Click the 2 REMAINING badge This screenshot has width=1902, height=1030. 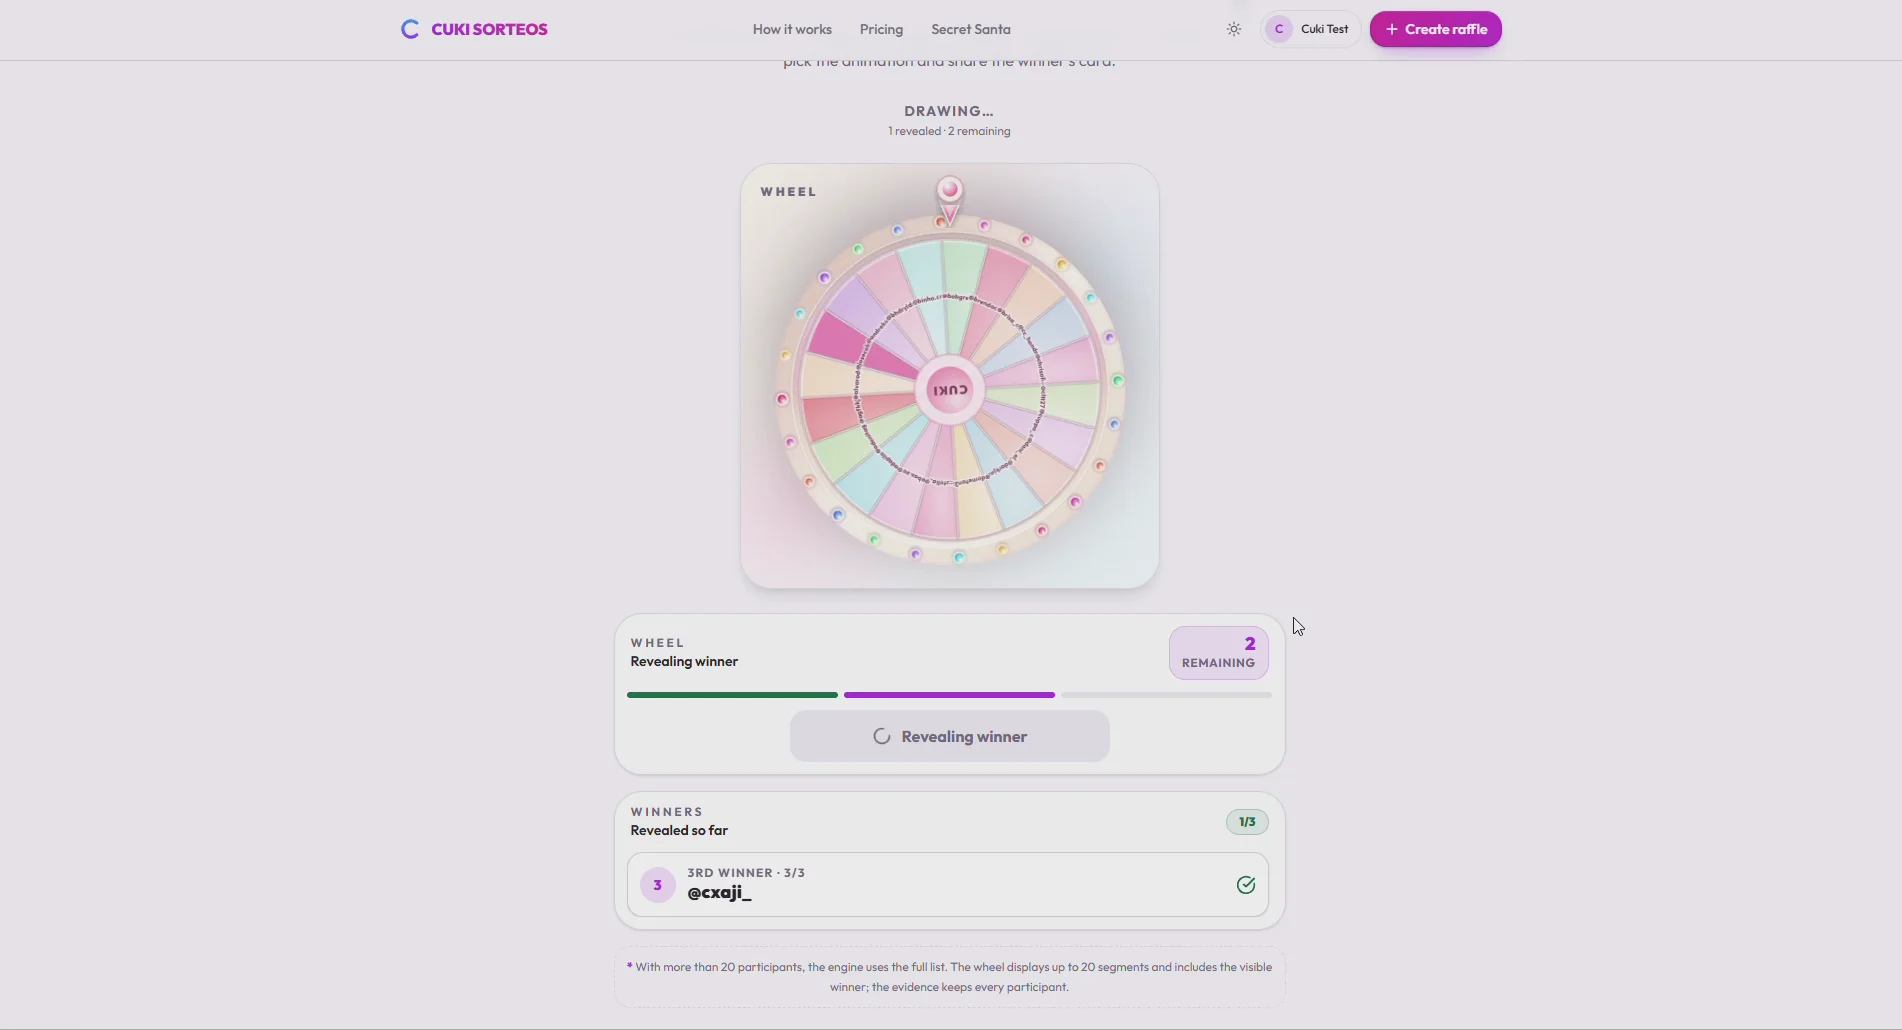1218,653
